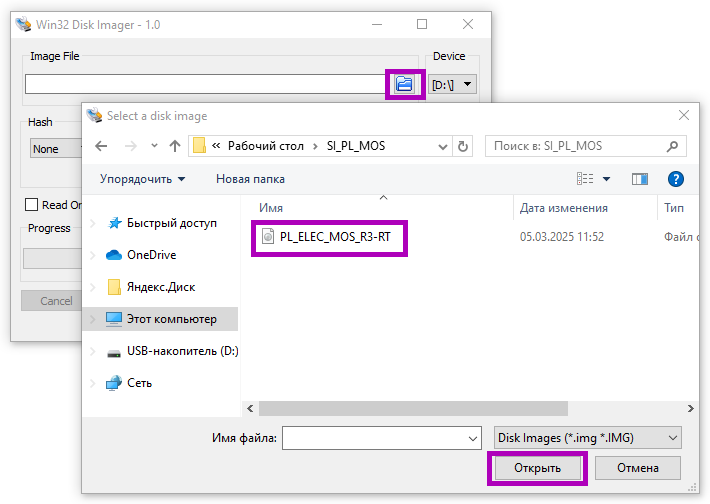Sort by Дата изменения column header
This screenshot has width=710, height=504.
[x=563, y=208]
